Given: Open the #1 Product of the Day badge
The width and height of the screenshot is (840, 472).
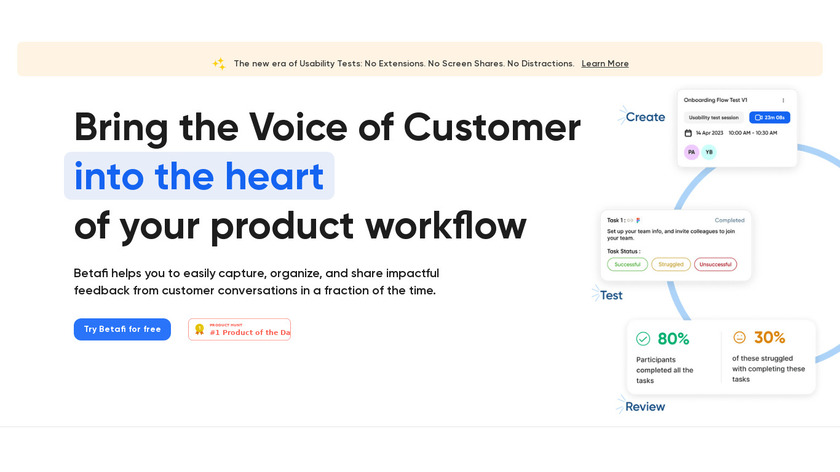Looking at the screenshot, I should (240, 330).
